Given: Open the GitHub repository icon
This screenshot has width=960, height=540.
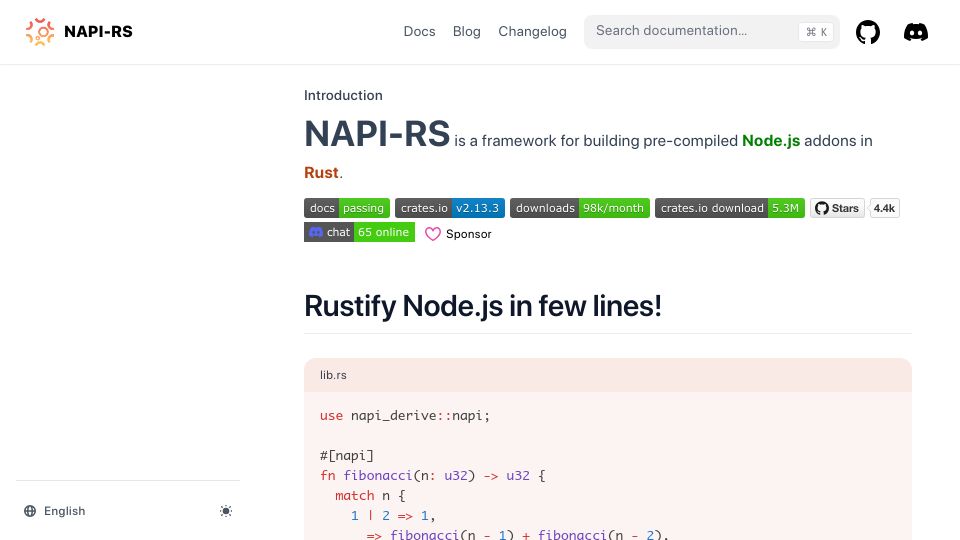Looking at the screenshot, I should point(868,32).
